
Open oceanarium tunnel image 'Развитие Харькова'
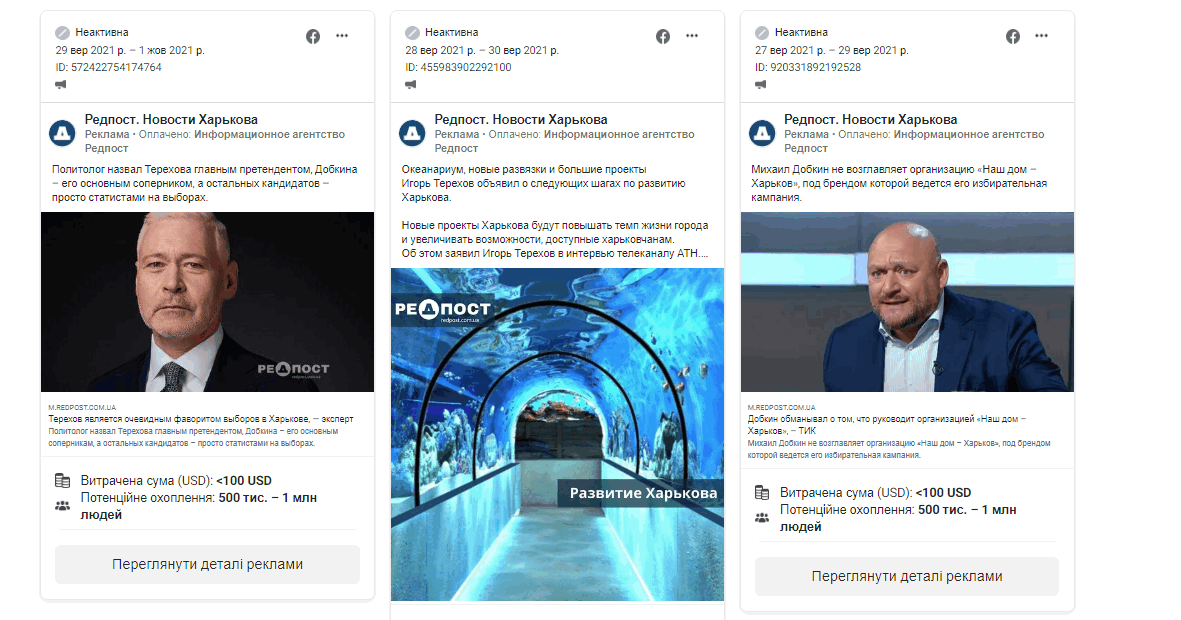[557, 433]
